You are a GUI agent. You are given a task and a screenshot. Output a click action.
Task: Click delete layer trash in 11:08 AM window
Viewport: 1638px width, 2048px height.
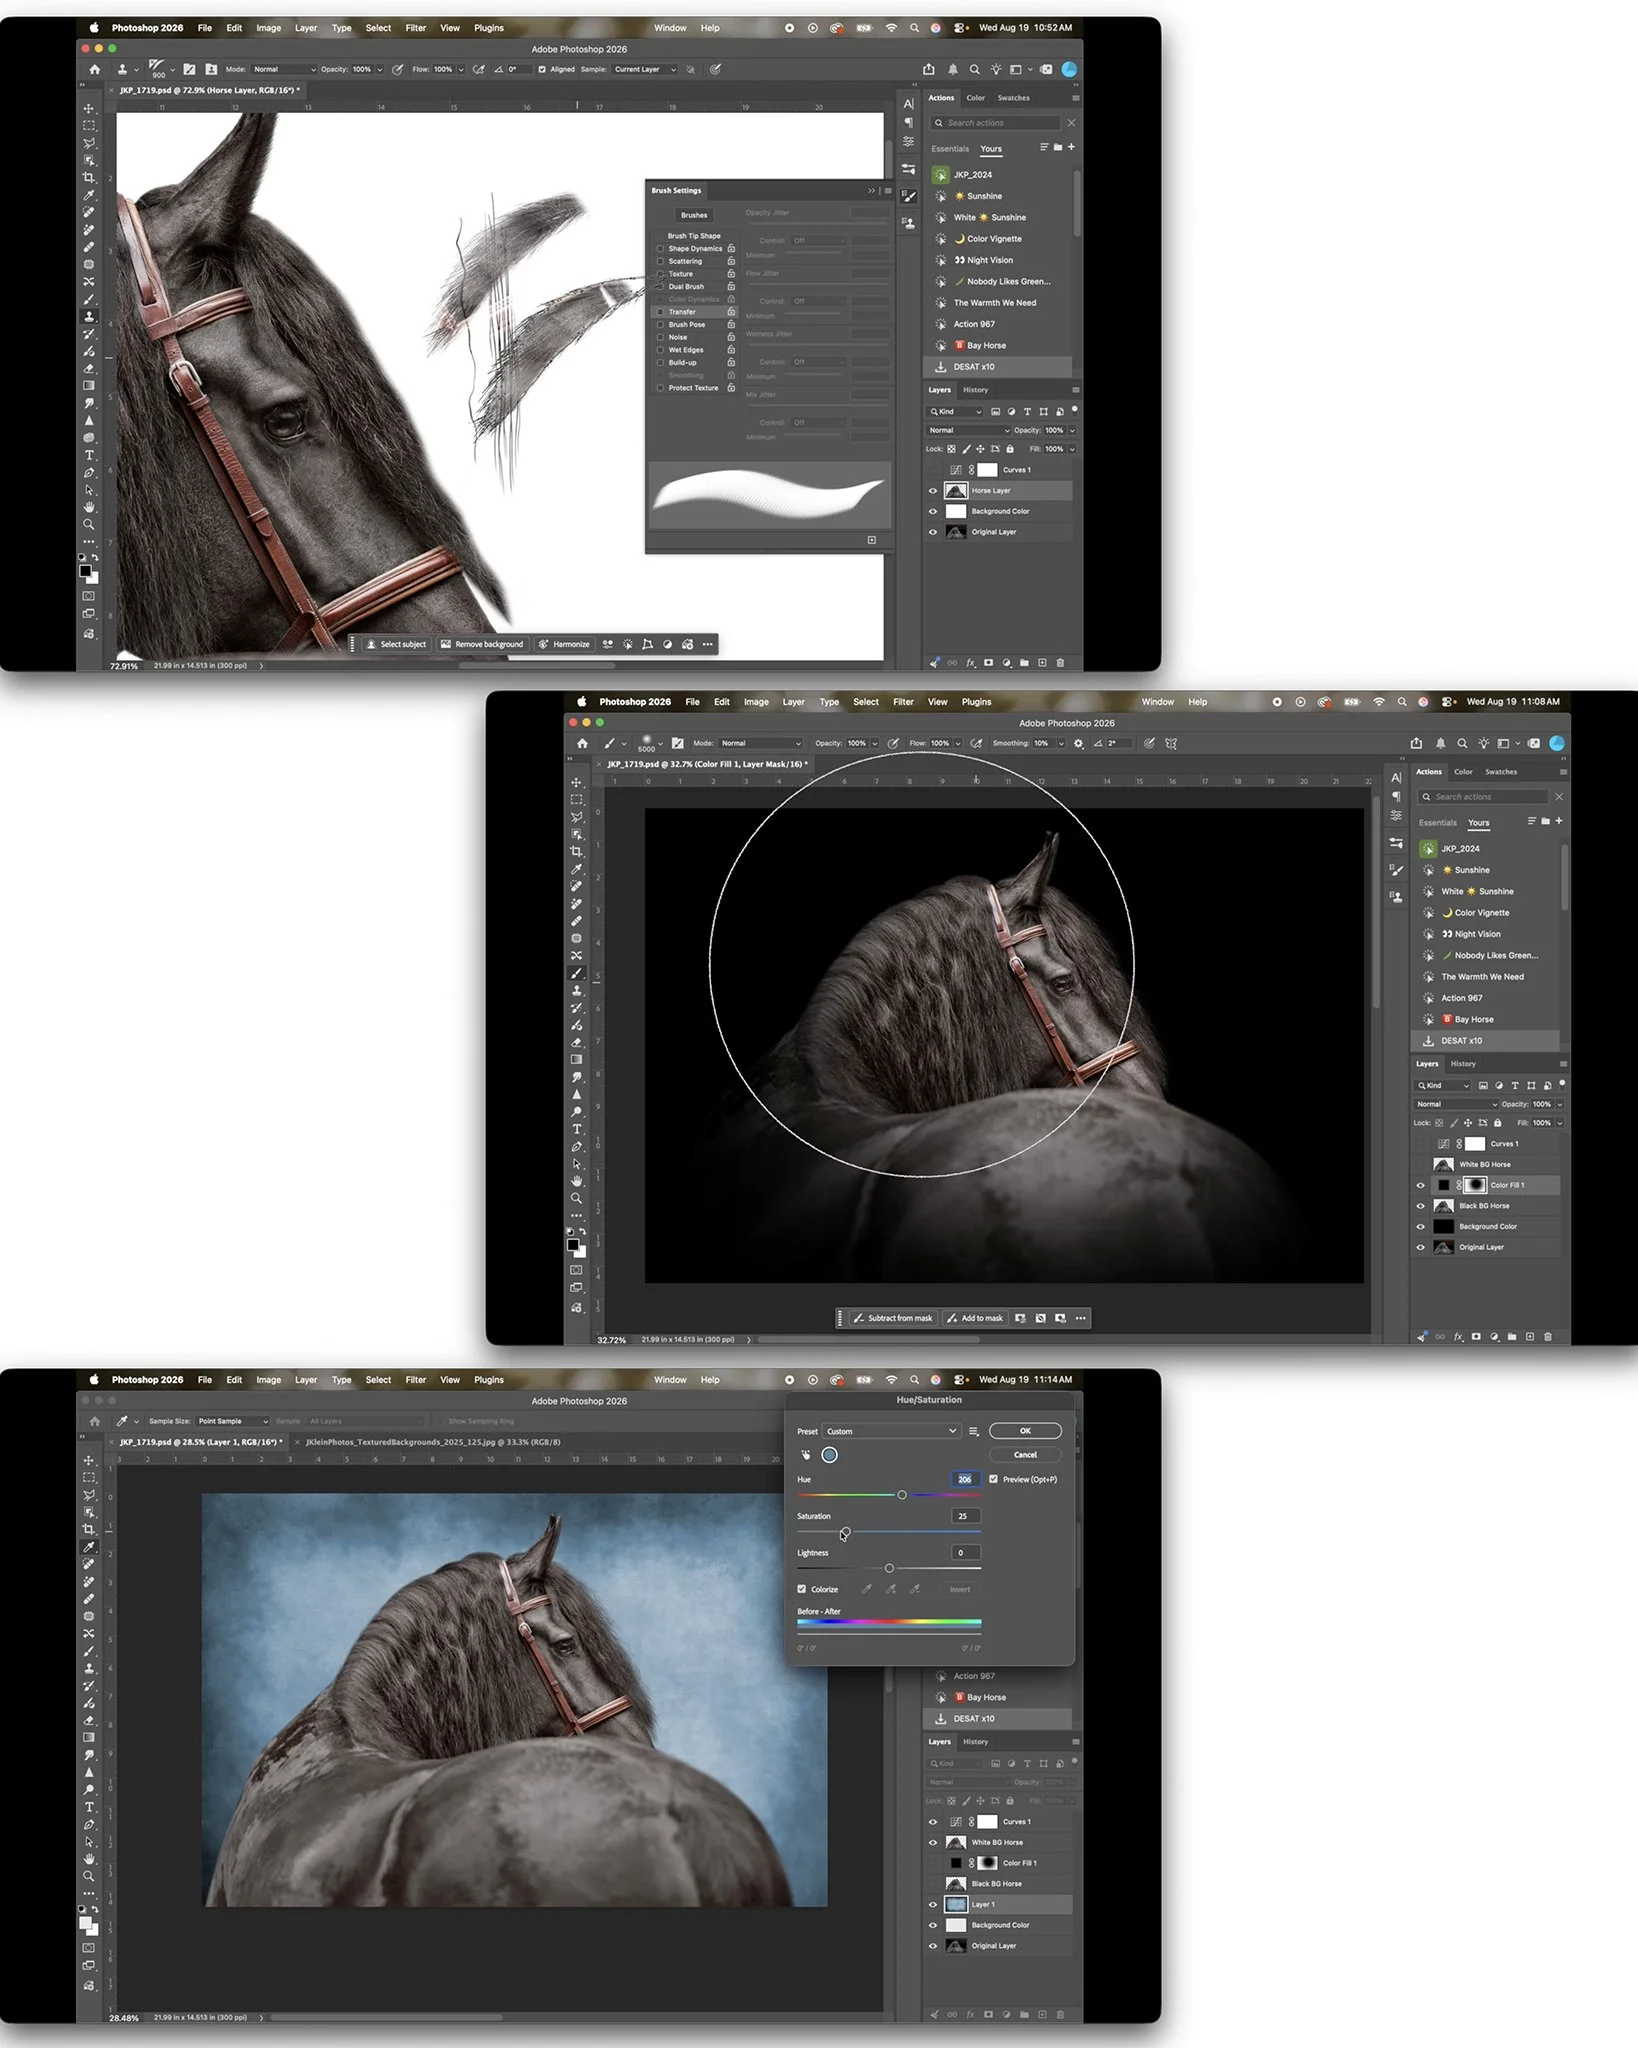(x=1548, y=1336)
